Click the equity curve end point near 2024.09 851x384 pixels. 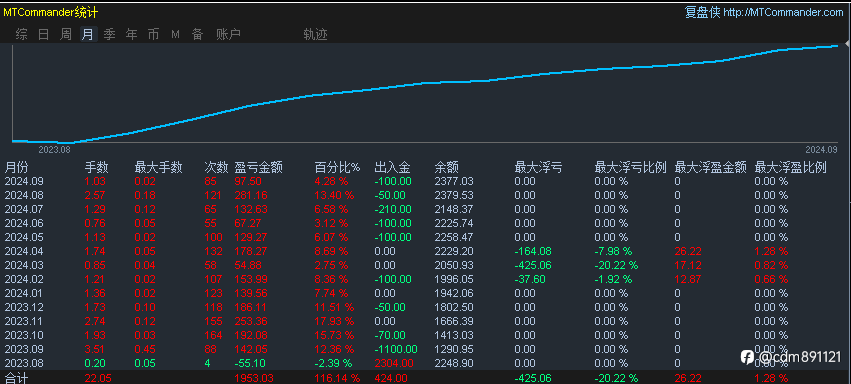tap(837, 46)
